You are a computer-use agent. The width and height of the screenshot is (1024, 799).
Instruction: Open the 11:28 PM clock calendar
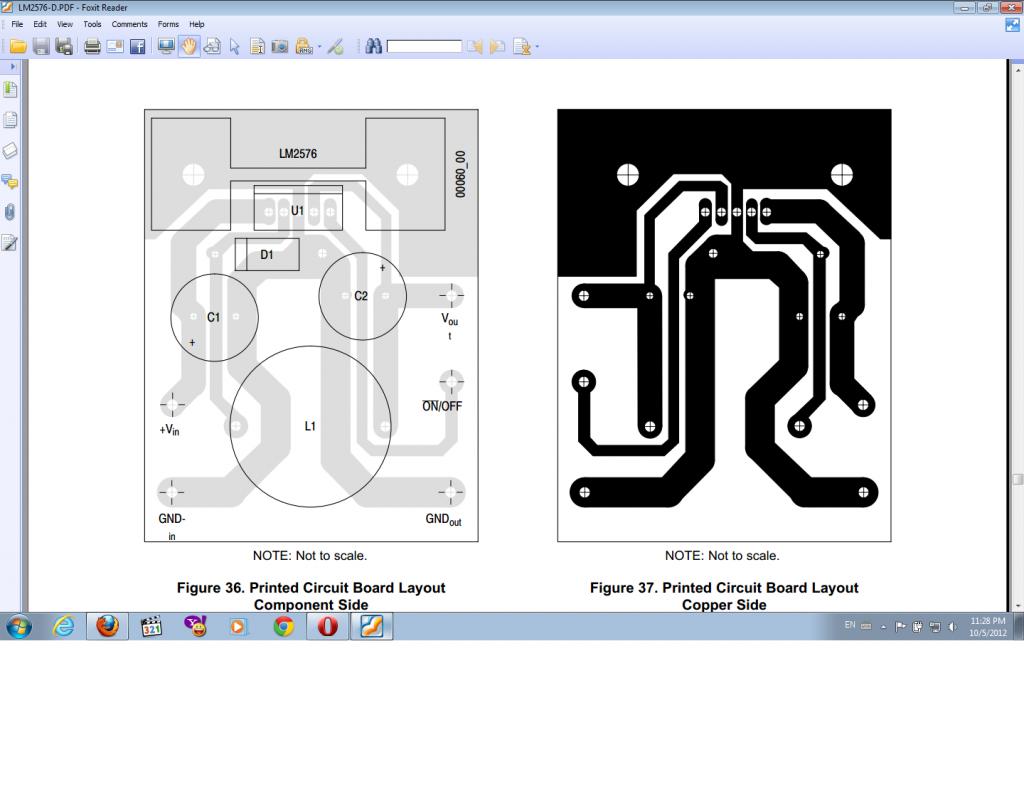(987, 627)
